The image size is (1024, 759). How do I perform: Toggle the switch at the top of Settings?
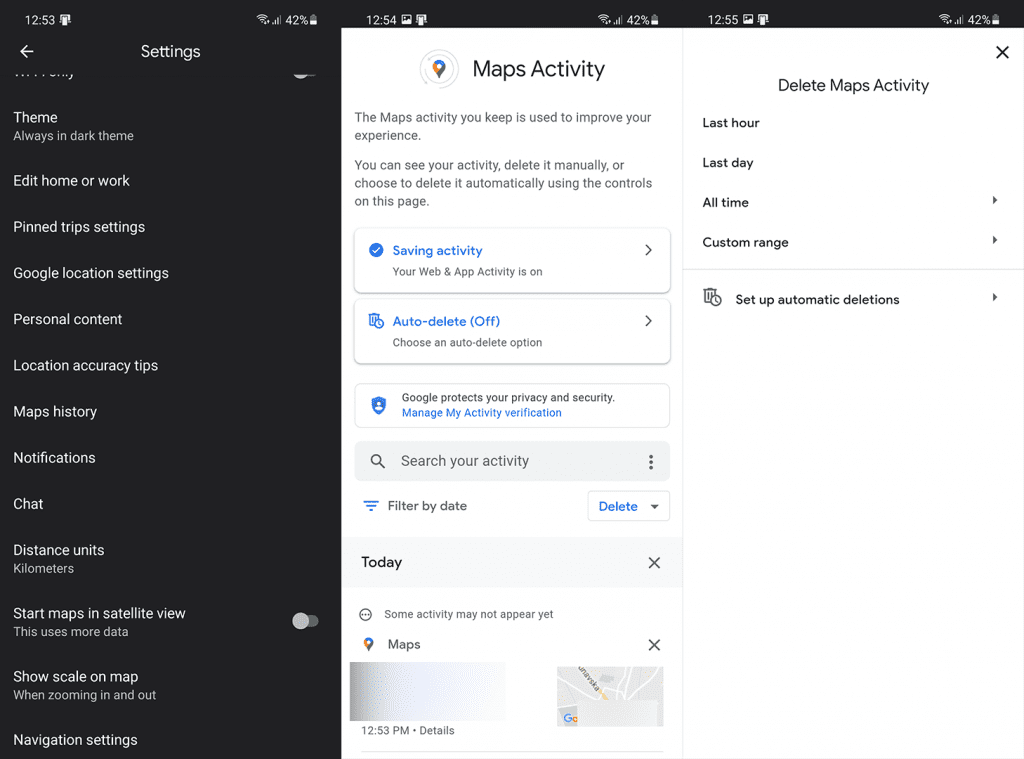[303, 73]
